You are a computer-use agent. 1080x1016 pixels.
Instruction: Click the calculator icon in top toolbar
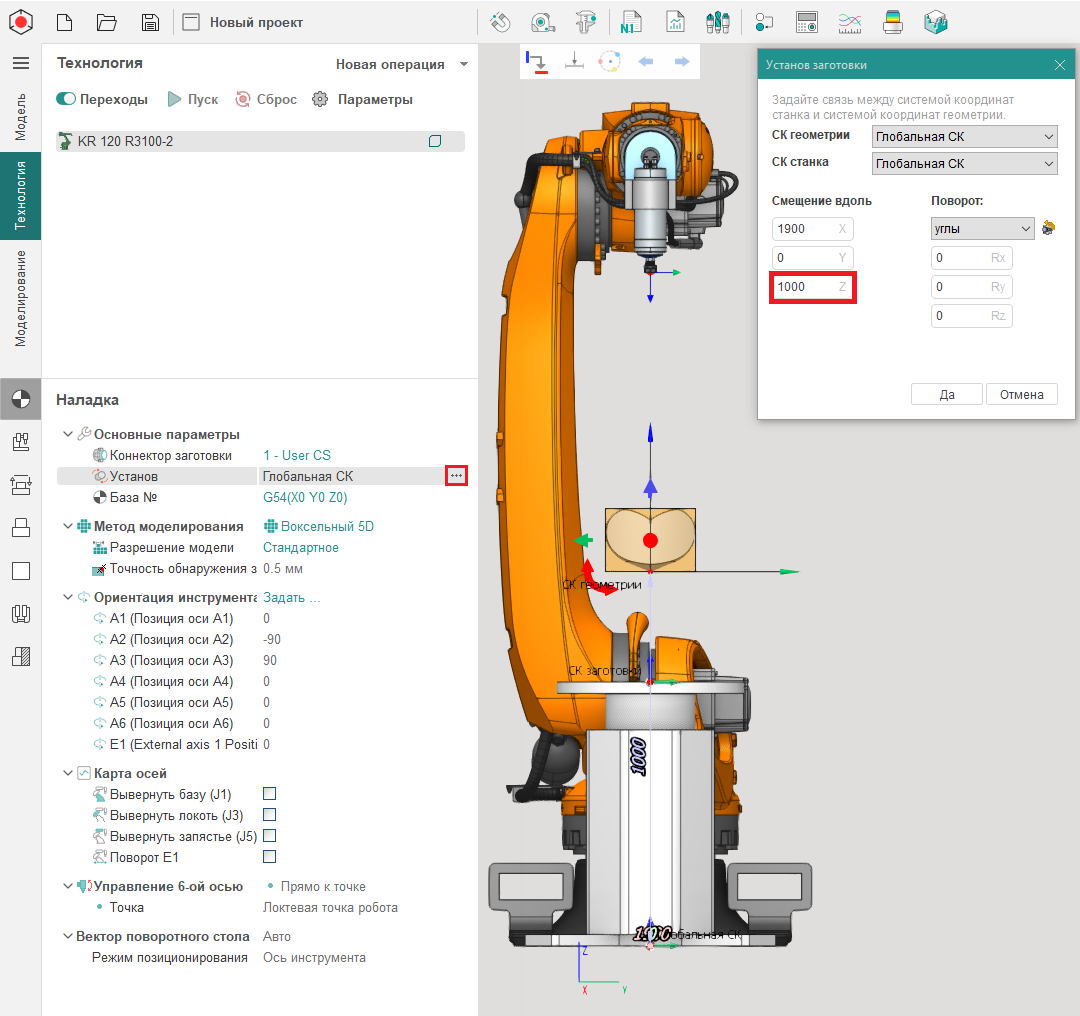[x=806, y=22]
